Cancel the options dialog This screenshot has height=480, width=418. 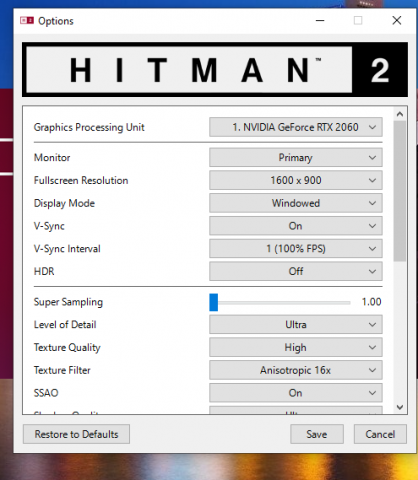[x=380, y=434]
